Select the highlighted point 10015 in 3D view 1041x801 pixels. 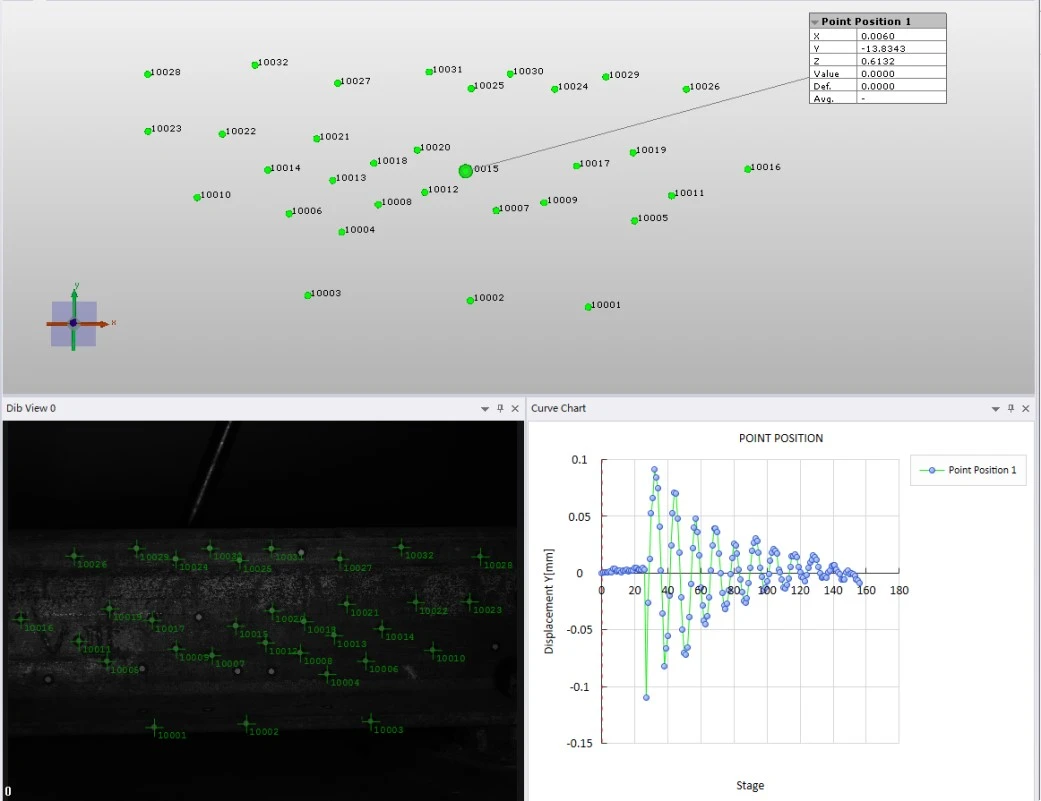[x=465, y=171]
